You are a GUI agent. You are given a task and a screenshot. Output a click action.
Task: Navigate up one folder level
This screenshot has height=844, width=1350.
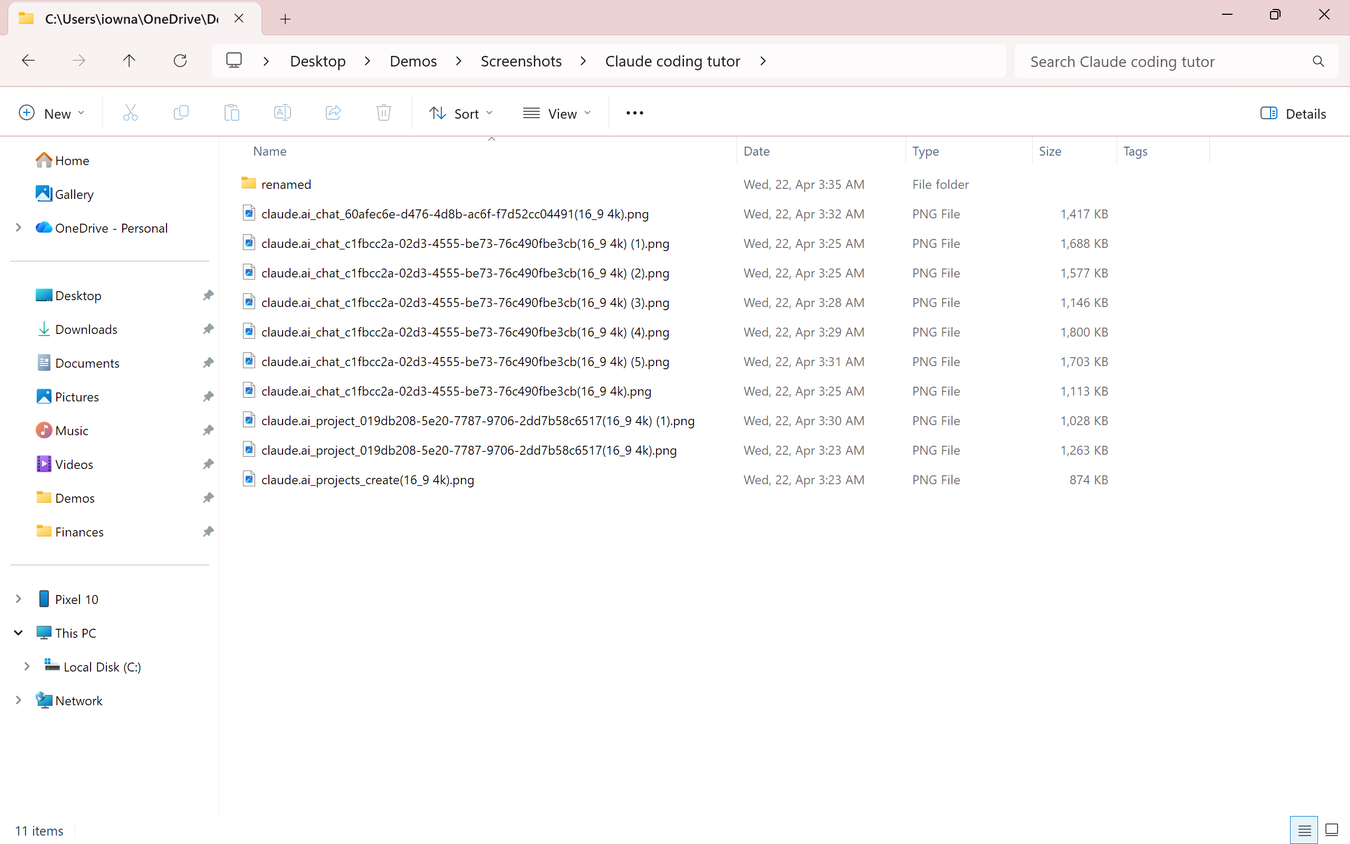[129, 61]
